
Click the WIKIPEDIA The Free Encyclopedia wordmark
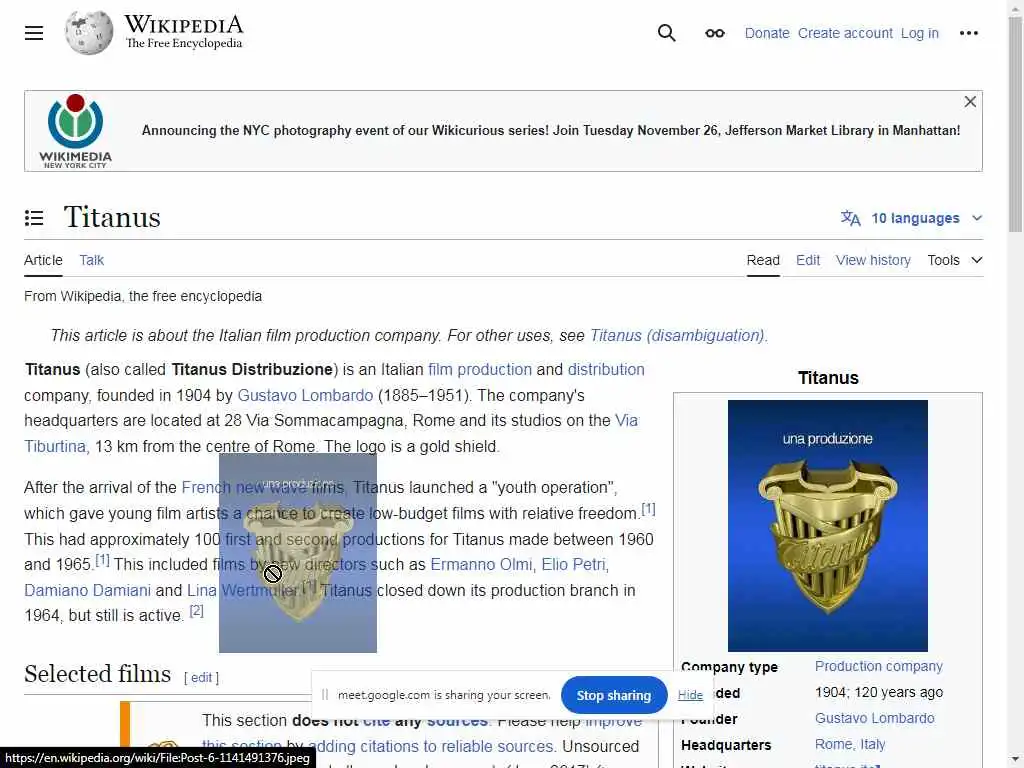[184, 32]
